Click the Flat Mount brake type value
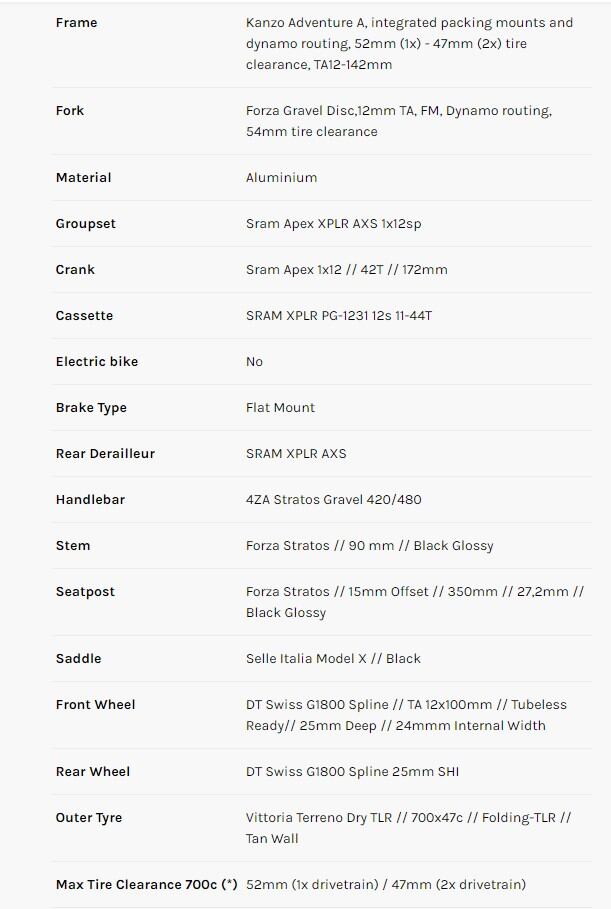The image size is (611, 909). [x=280, y=408]
